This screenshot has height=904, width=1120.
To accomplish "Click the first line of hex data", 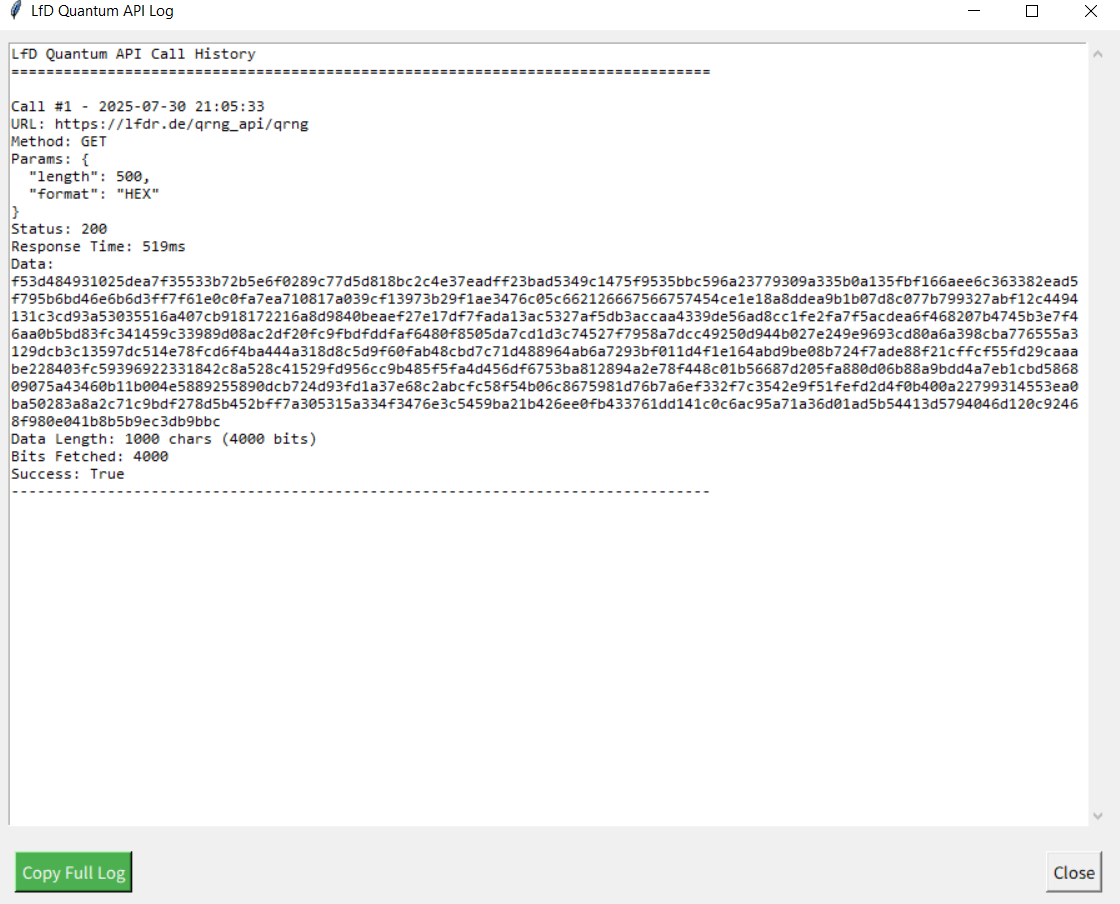I will (544, 281).
